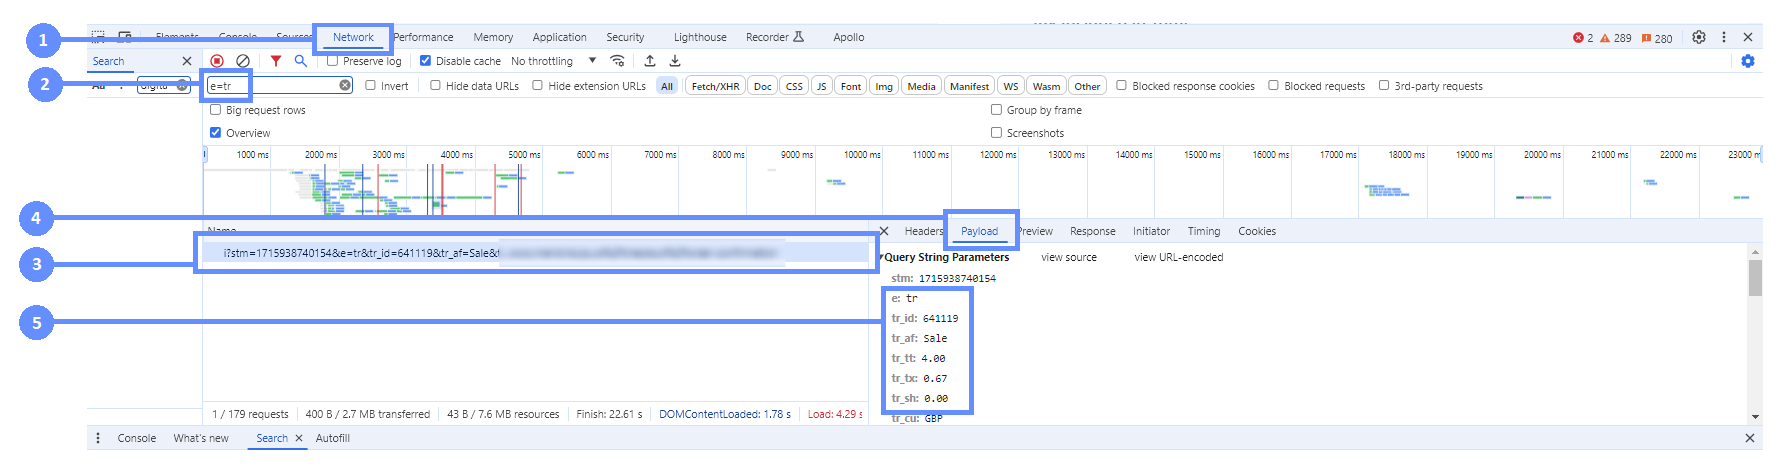Open the No throttling dropdown
Viewport: 1786px width, 475px height.
(x=553, y=61)
